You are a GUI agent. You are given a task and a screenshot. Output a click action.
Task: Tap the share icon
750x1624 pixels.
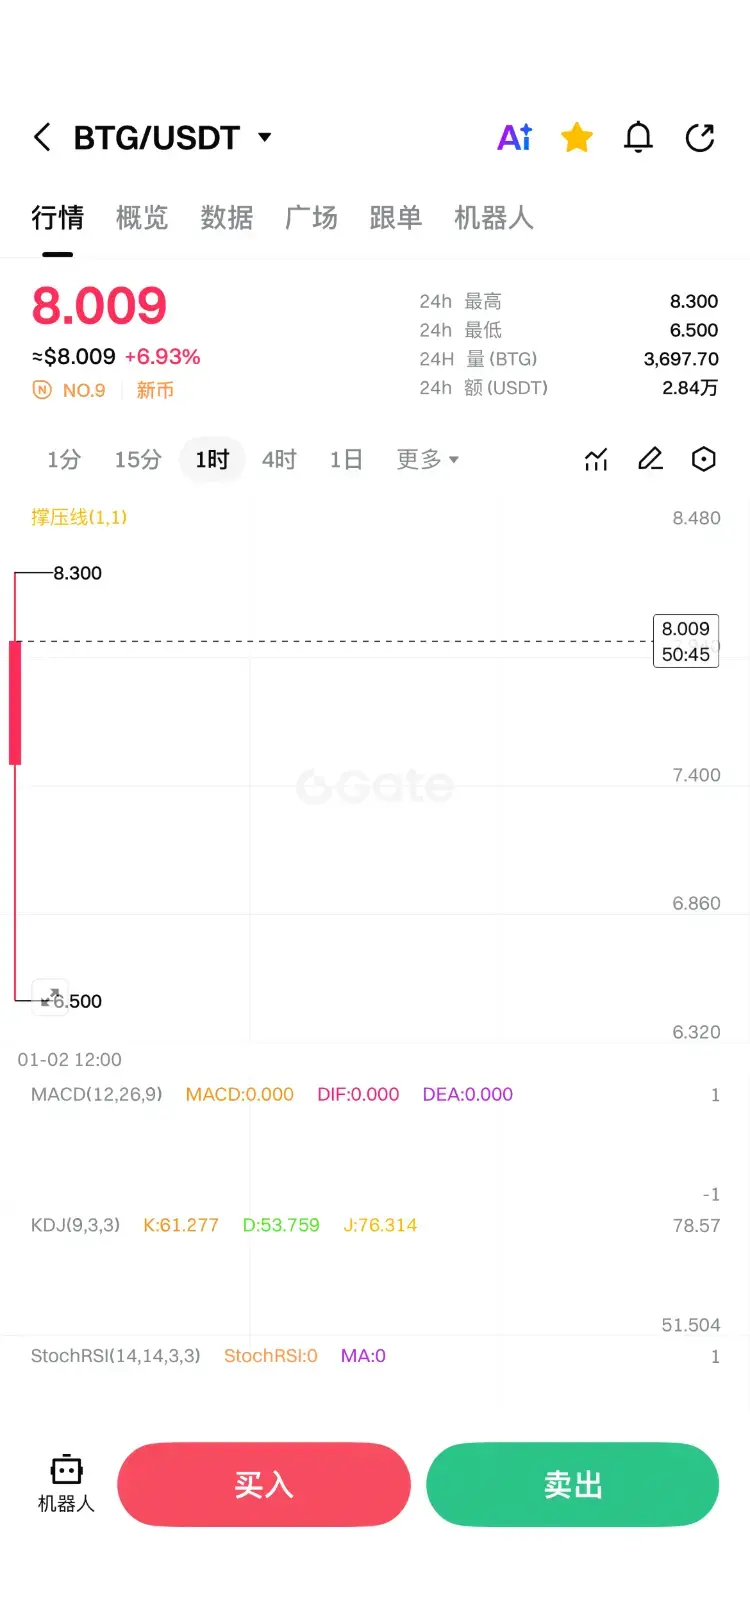click(x=700, y=137)
